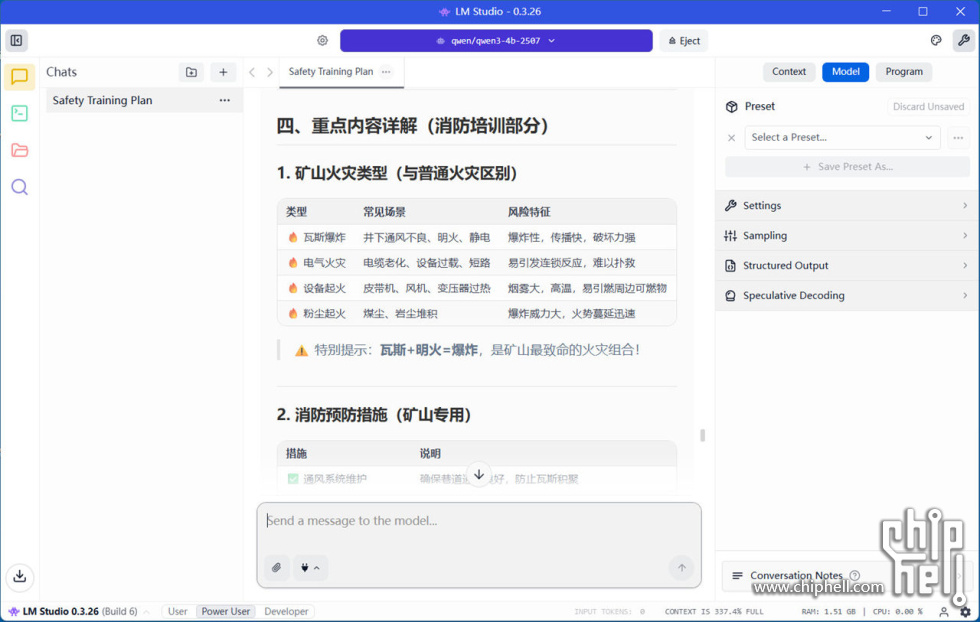The width and height of the screenshot is (980, 622).
Task: Attach a file with paperclip icon
Action: 276,568
